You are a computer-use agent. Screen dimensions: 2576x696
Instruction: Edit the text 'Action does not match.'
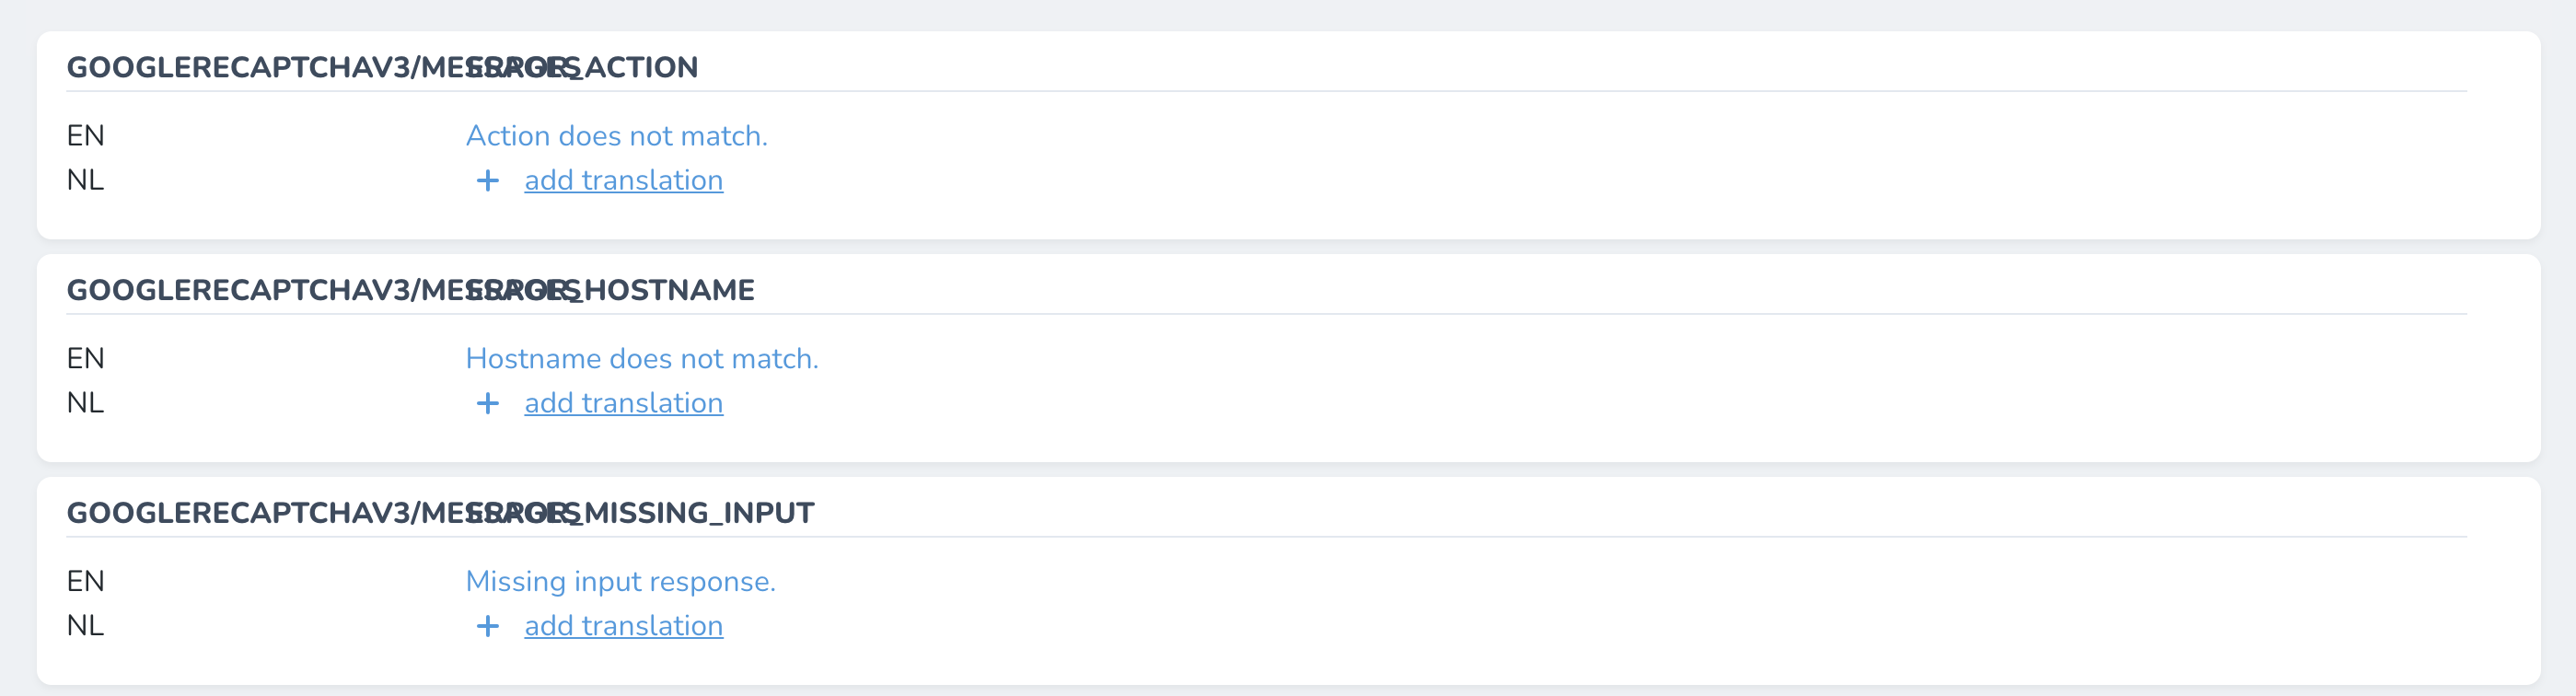617,136
